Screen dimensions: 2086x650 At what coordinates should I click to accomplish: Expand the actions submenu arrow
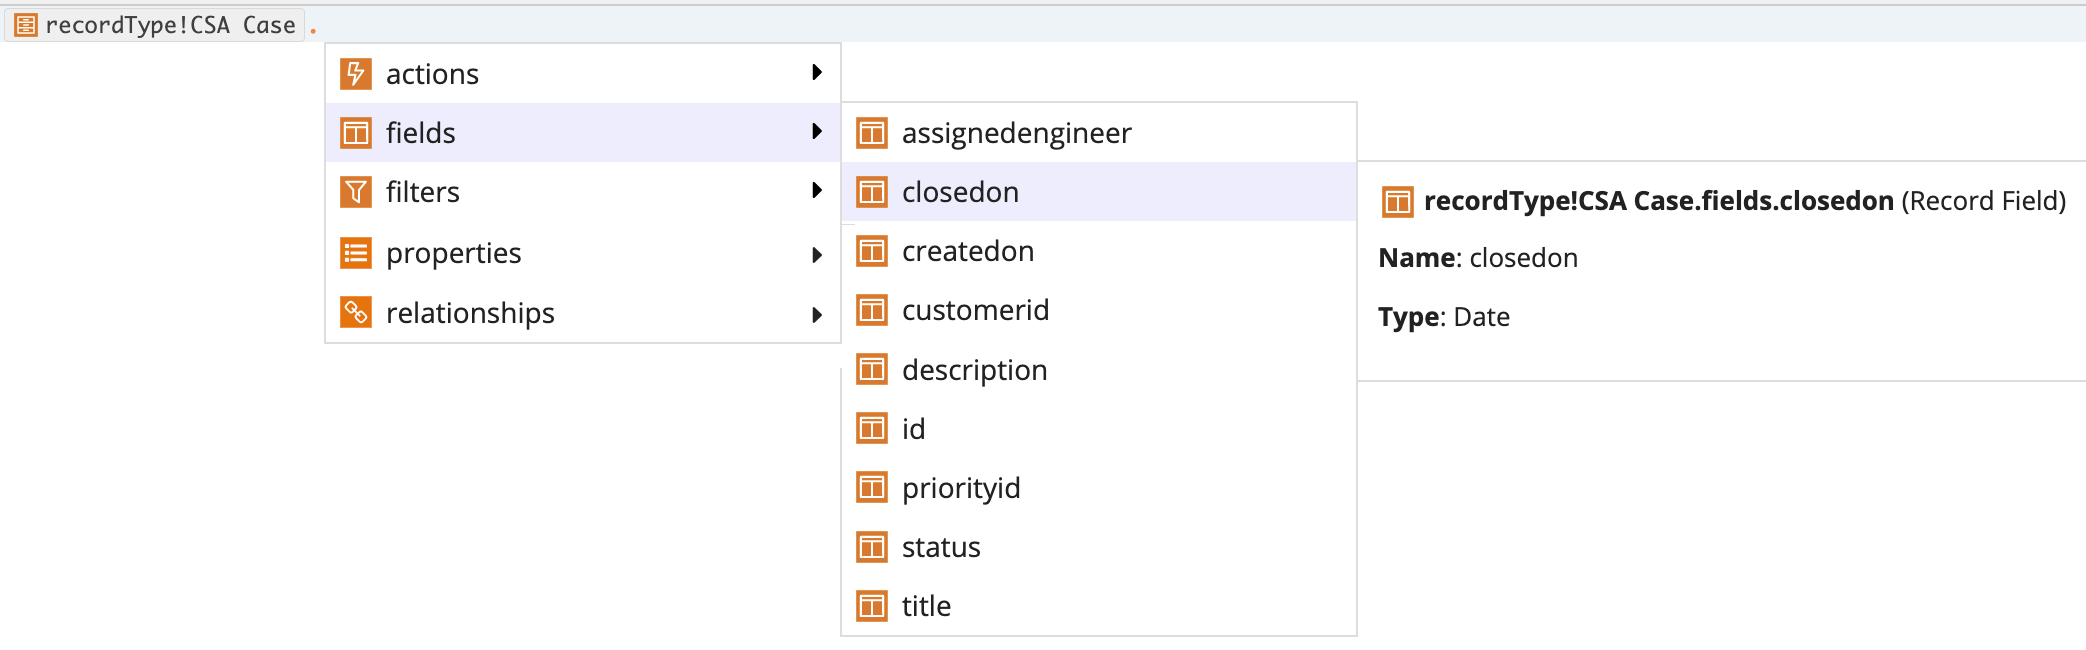point(817,72)
